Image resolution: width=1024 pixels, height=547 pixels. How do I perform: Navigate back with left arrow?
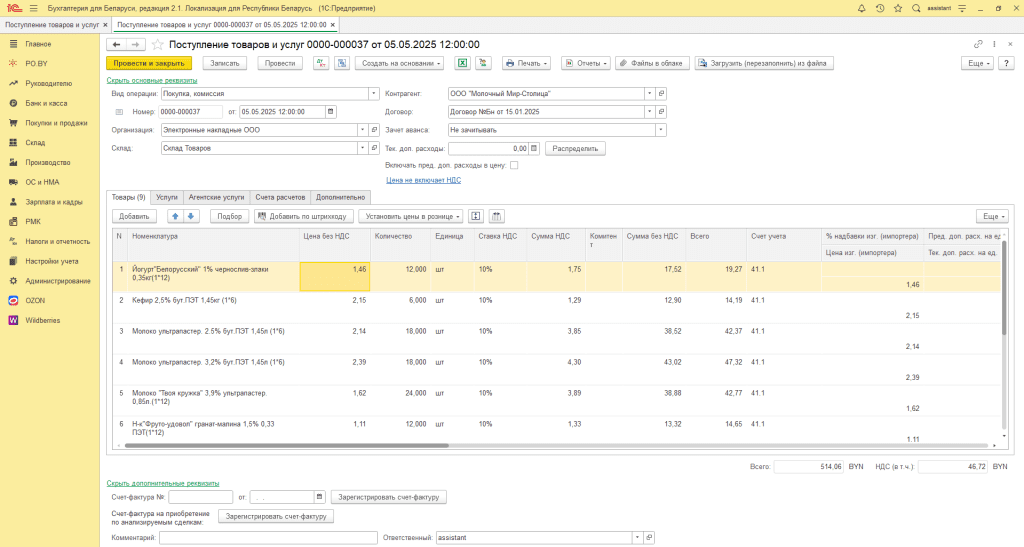[116, 44]
